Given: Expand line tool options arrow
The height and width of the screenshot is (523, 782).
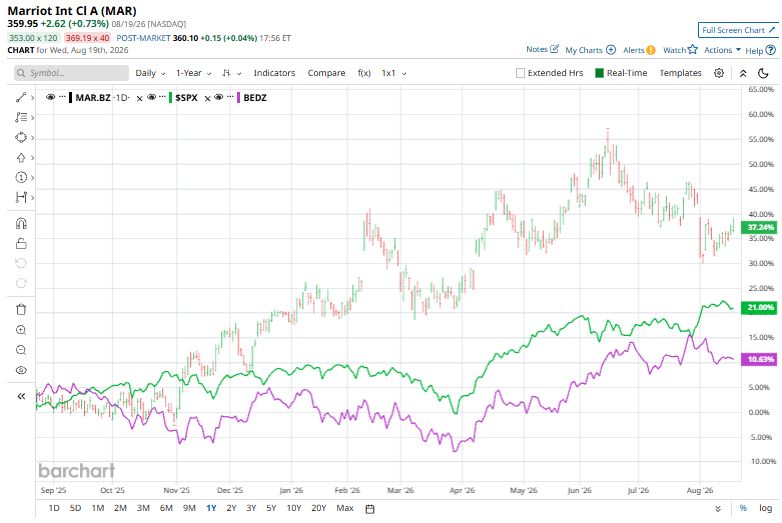Looking at the screenshot, I should [x=32, y=98].
